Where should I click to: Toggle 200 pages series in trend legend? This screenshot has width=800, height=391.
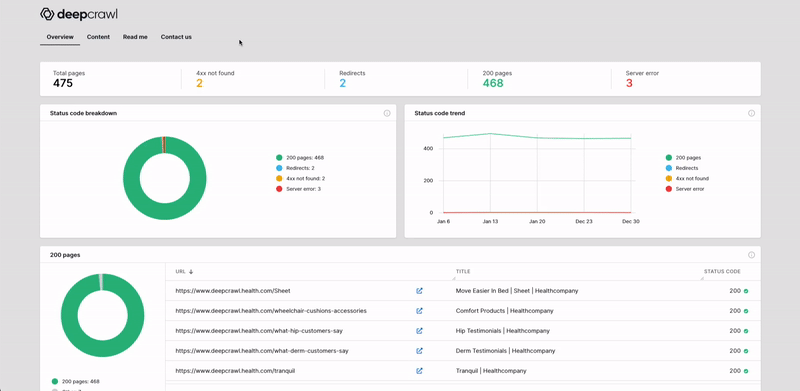pos(683,158)
